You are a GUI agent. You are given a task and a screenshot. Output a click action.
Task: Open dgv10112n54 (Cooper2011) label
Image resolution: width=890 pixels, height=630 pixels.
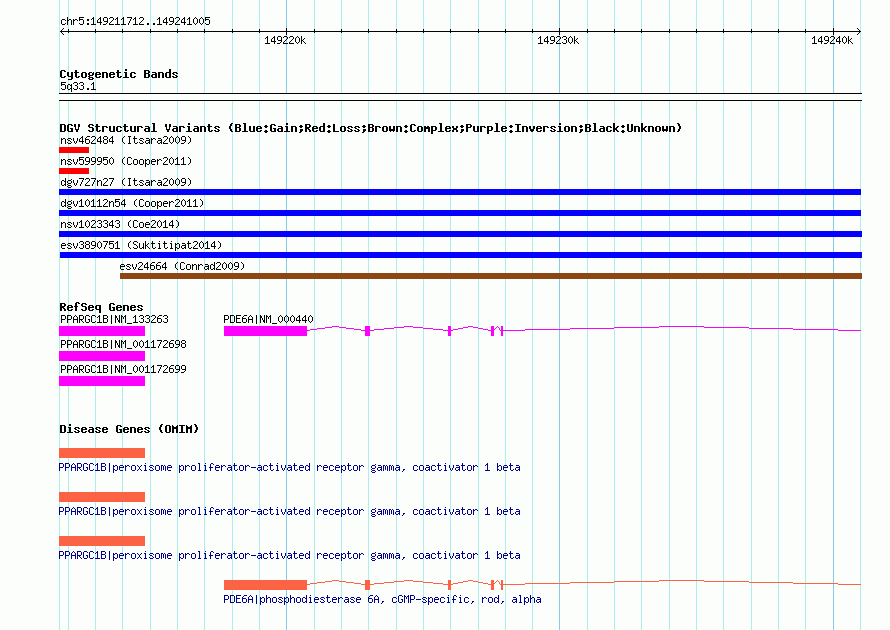[132, 203]
